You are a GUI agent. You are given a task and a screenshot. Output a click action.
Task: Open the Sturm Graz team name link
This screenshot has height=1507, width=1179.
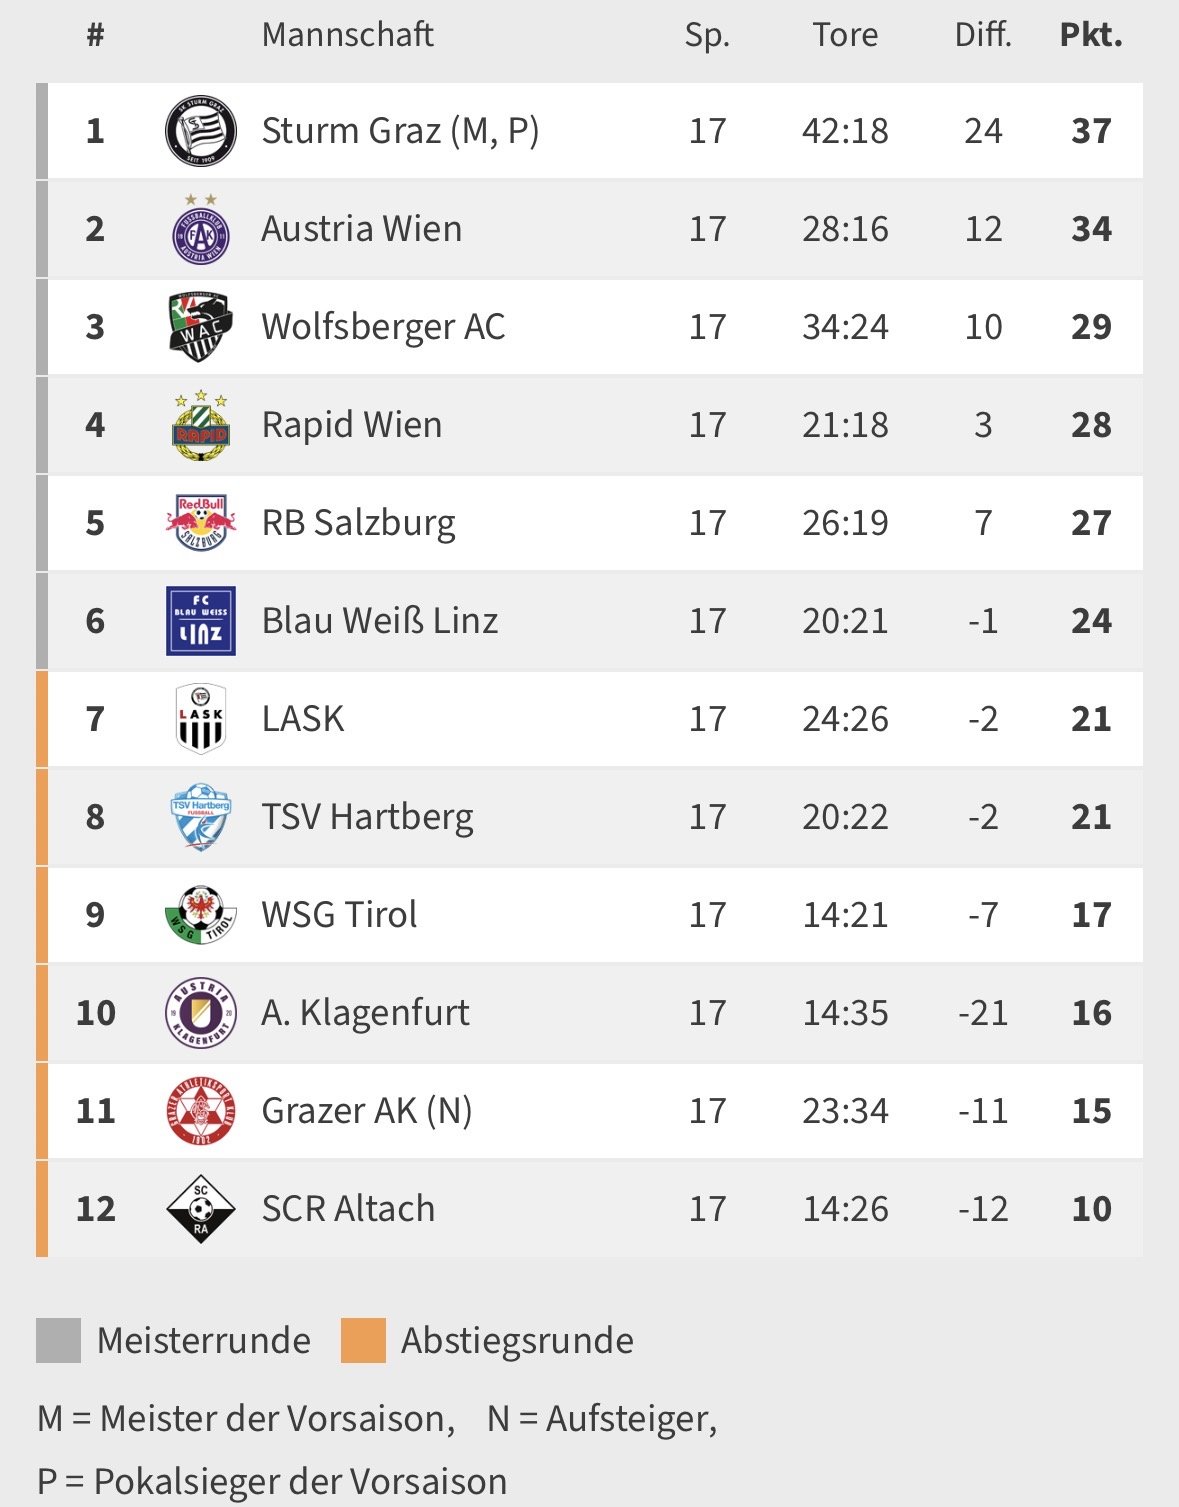coord(400,131)
